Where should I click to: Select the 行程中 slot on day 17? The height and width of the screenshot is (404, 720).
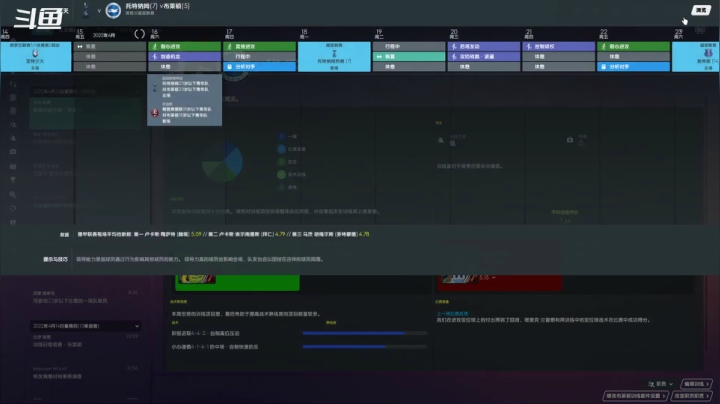[259, 56]
